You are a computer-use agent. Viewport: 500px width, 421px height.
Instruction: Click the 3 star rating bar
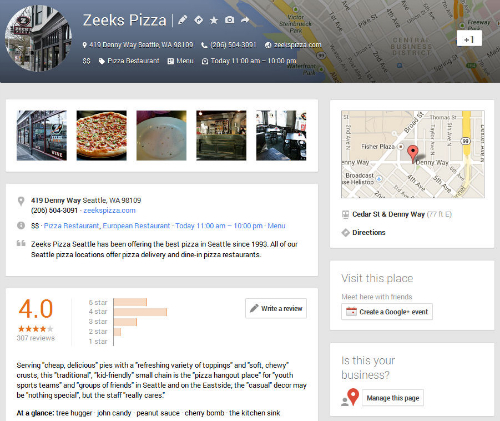[x=125, y=322]
